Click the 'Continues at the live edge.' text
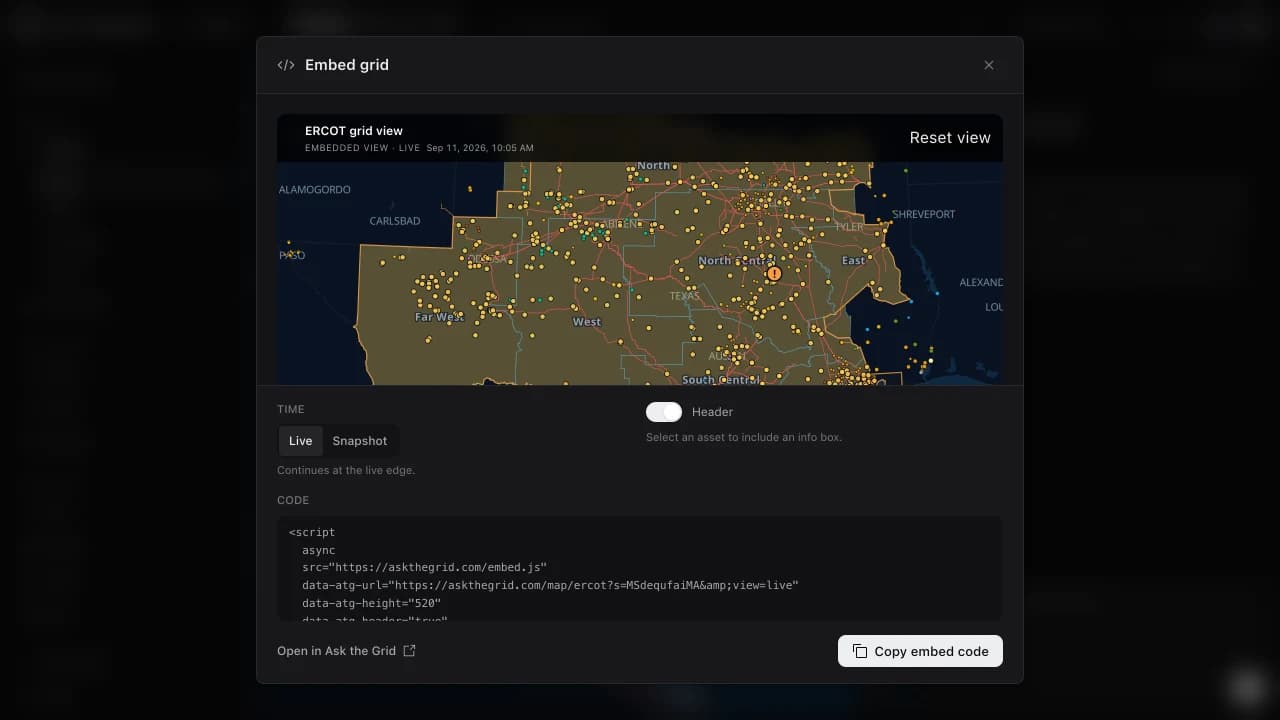The height and width of the screenshot is (720, 1280). [346, 470]
